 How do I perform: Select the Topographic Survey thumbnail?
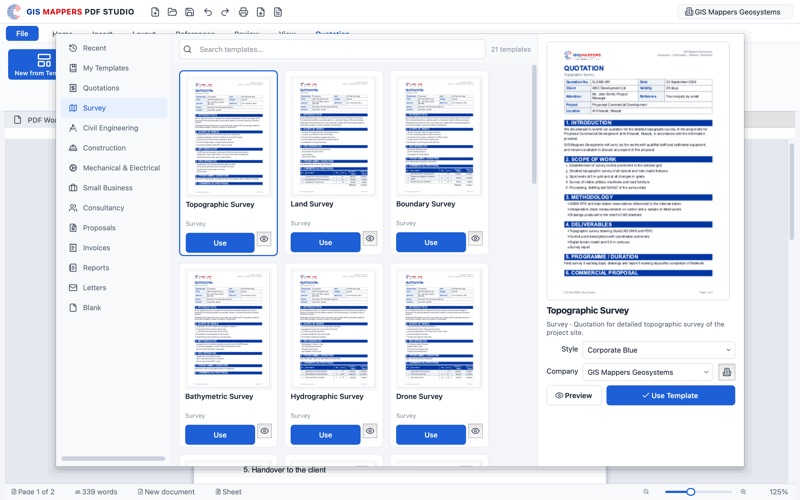coord(229,137)
